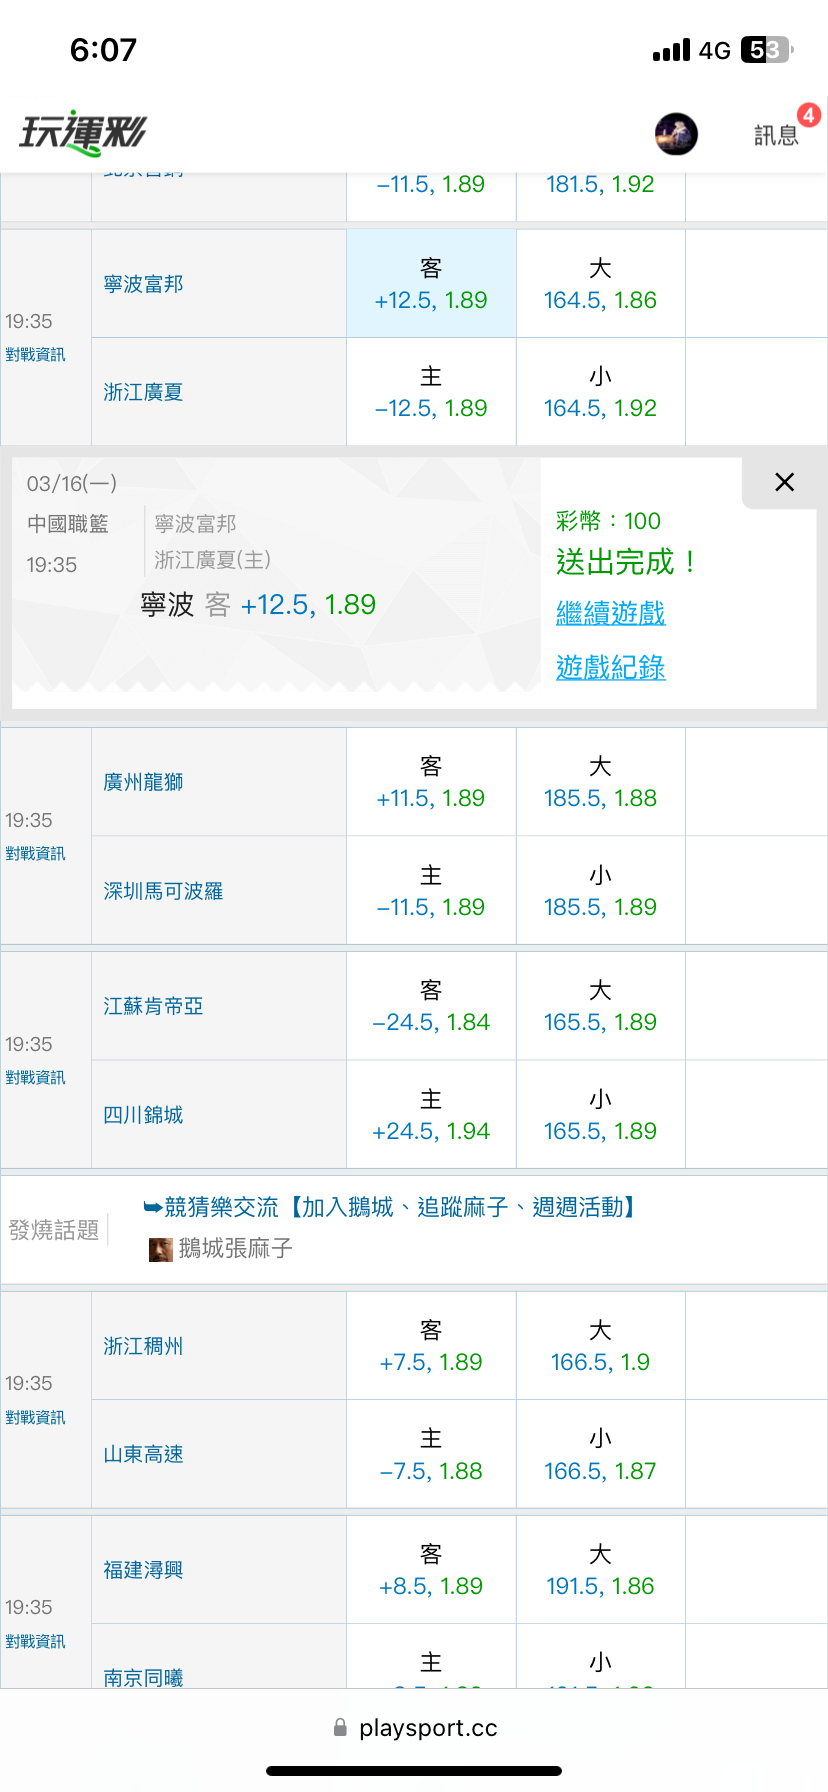Open the user profile avatar

676,134
